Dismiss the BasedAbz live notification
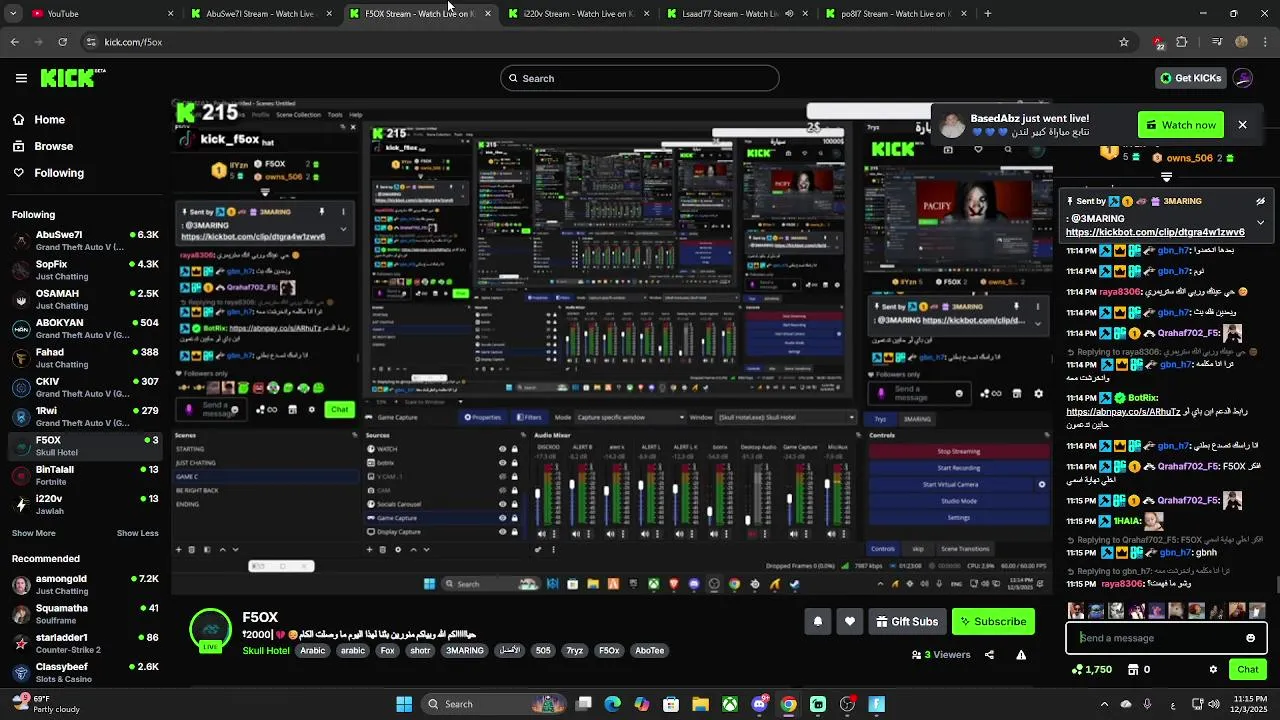Image resolution: width=1280 pixels, height=720 pixels. pyautogui.click(x=1242, y=125)
